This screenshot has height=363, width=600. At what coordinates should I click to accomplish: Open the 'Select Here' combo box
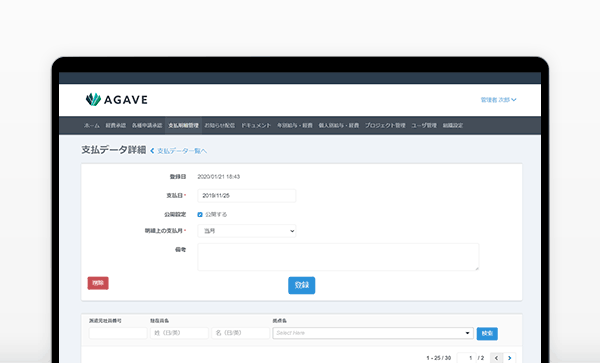coord(373,333)
